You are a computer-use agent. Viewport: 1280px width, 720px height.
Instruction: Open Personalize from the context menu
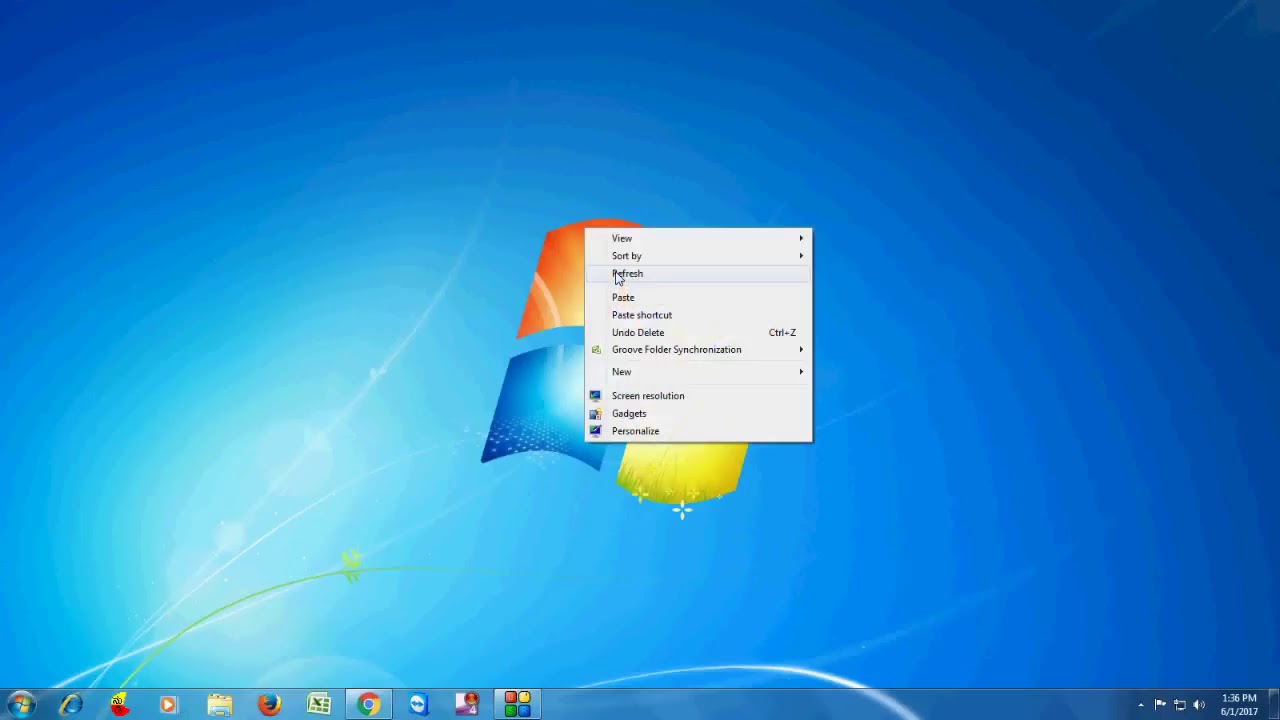pyautogui.click(x=698, y=431)
